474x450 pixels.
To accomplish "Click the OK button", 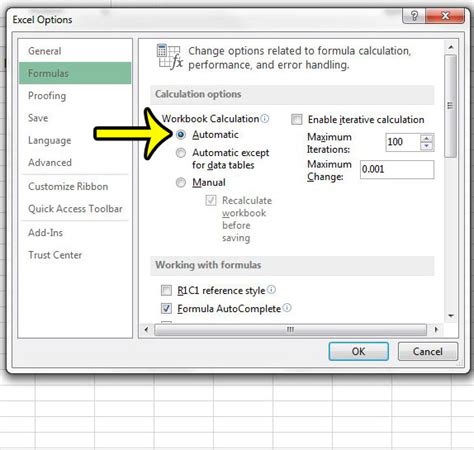I will [x=358, y=351].
